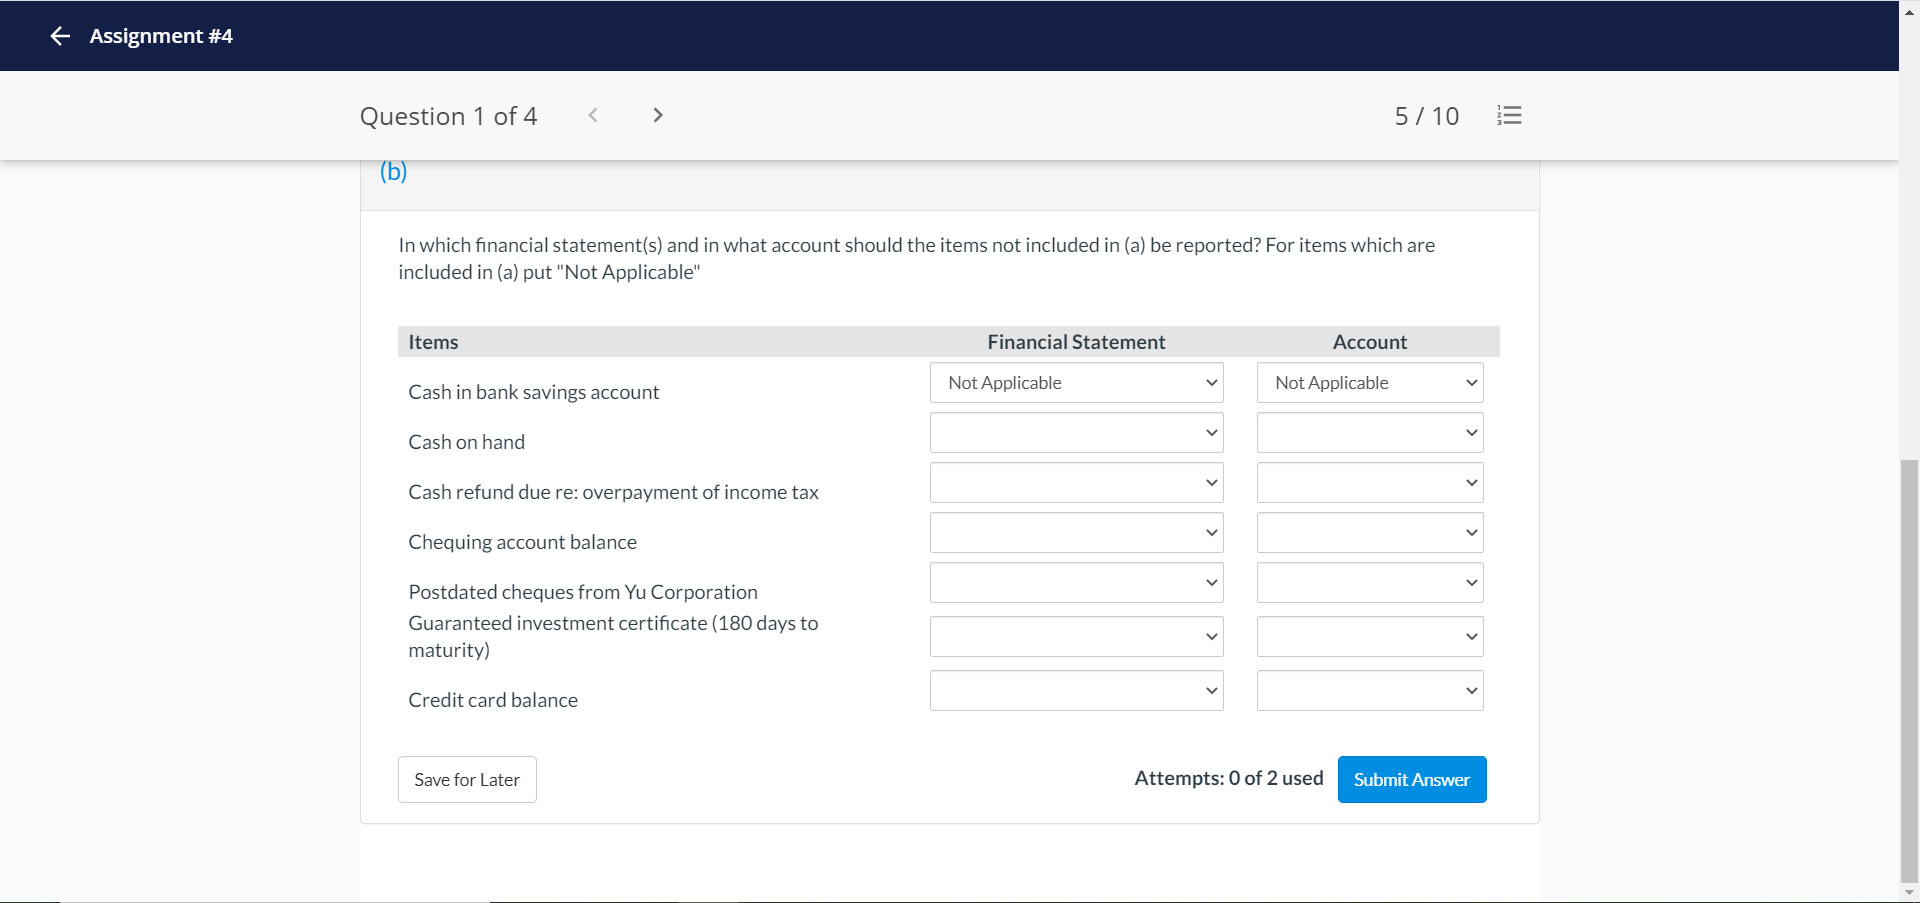Open Financial Statement dropdown for Cash in bank savings account
This screenshot has height=903, width=1920.
pyautogui.click(x=1077, y=383)
